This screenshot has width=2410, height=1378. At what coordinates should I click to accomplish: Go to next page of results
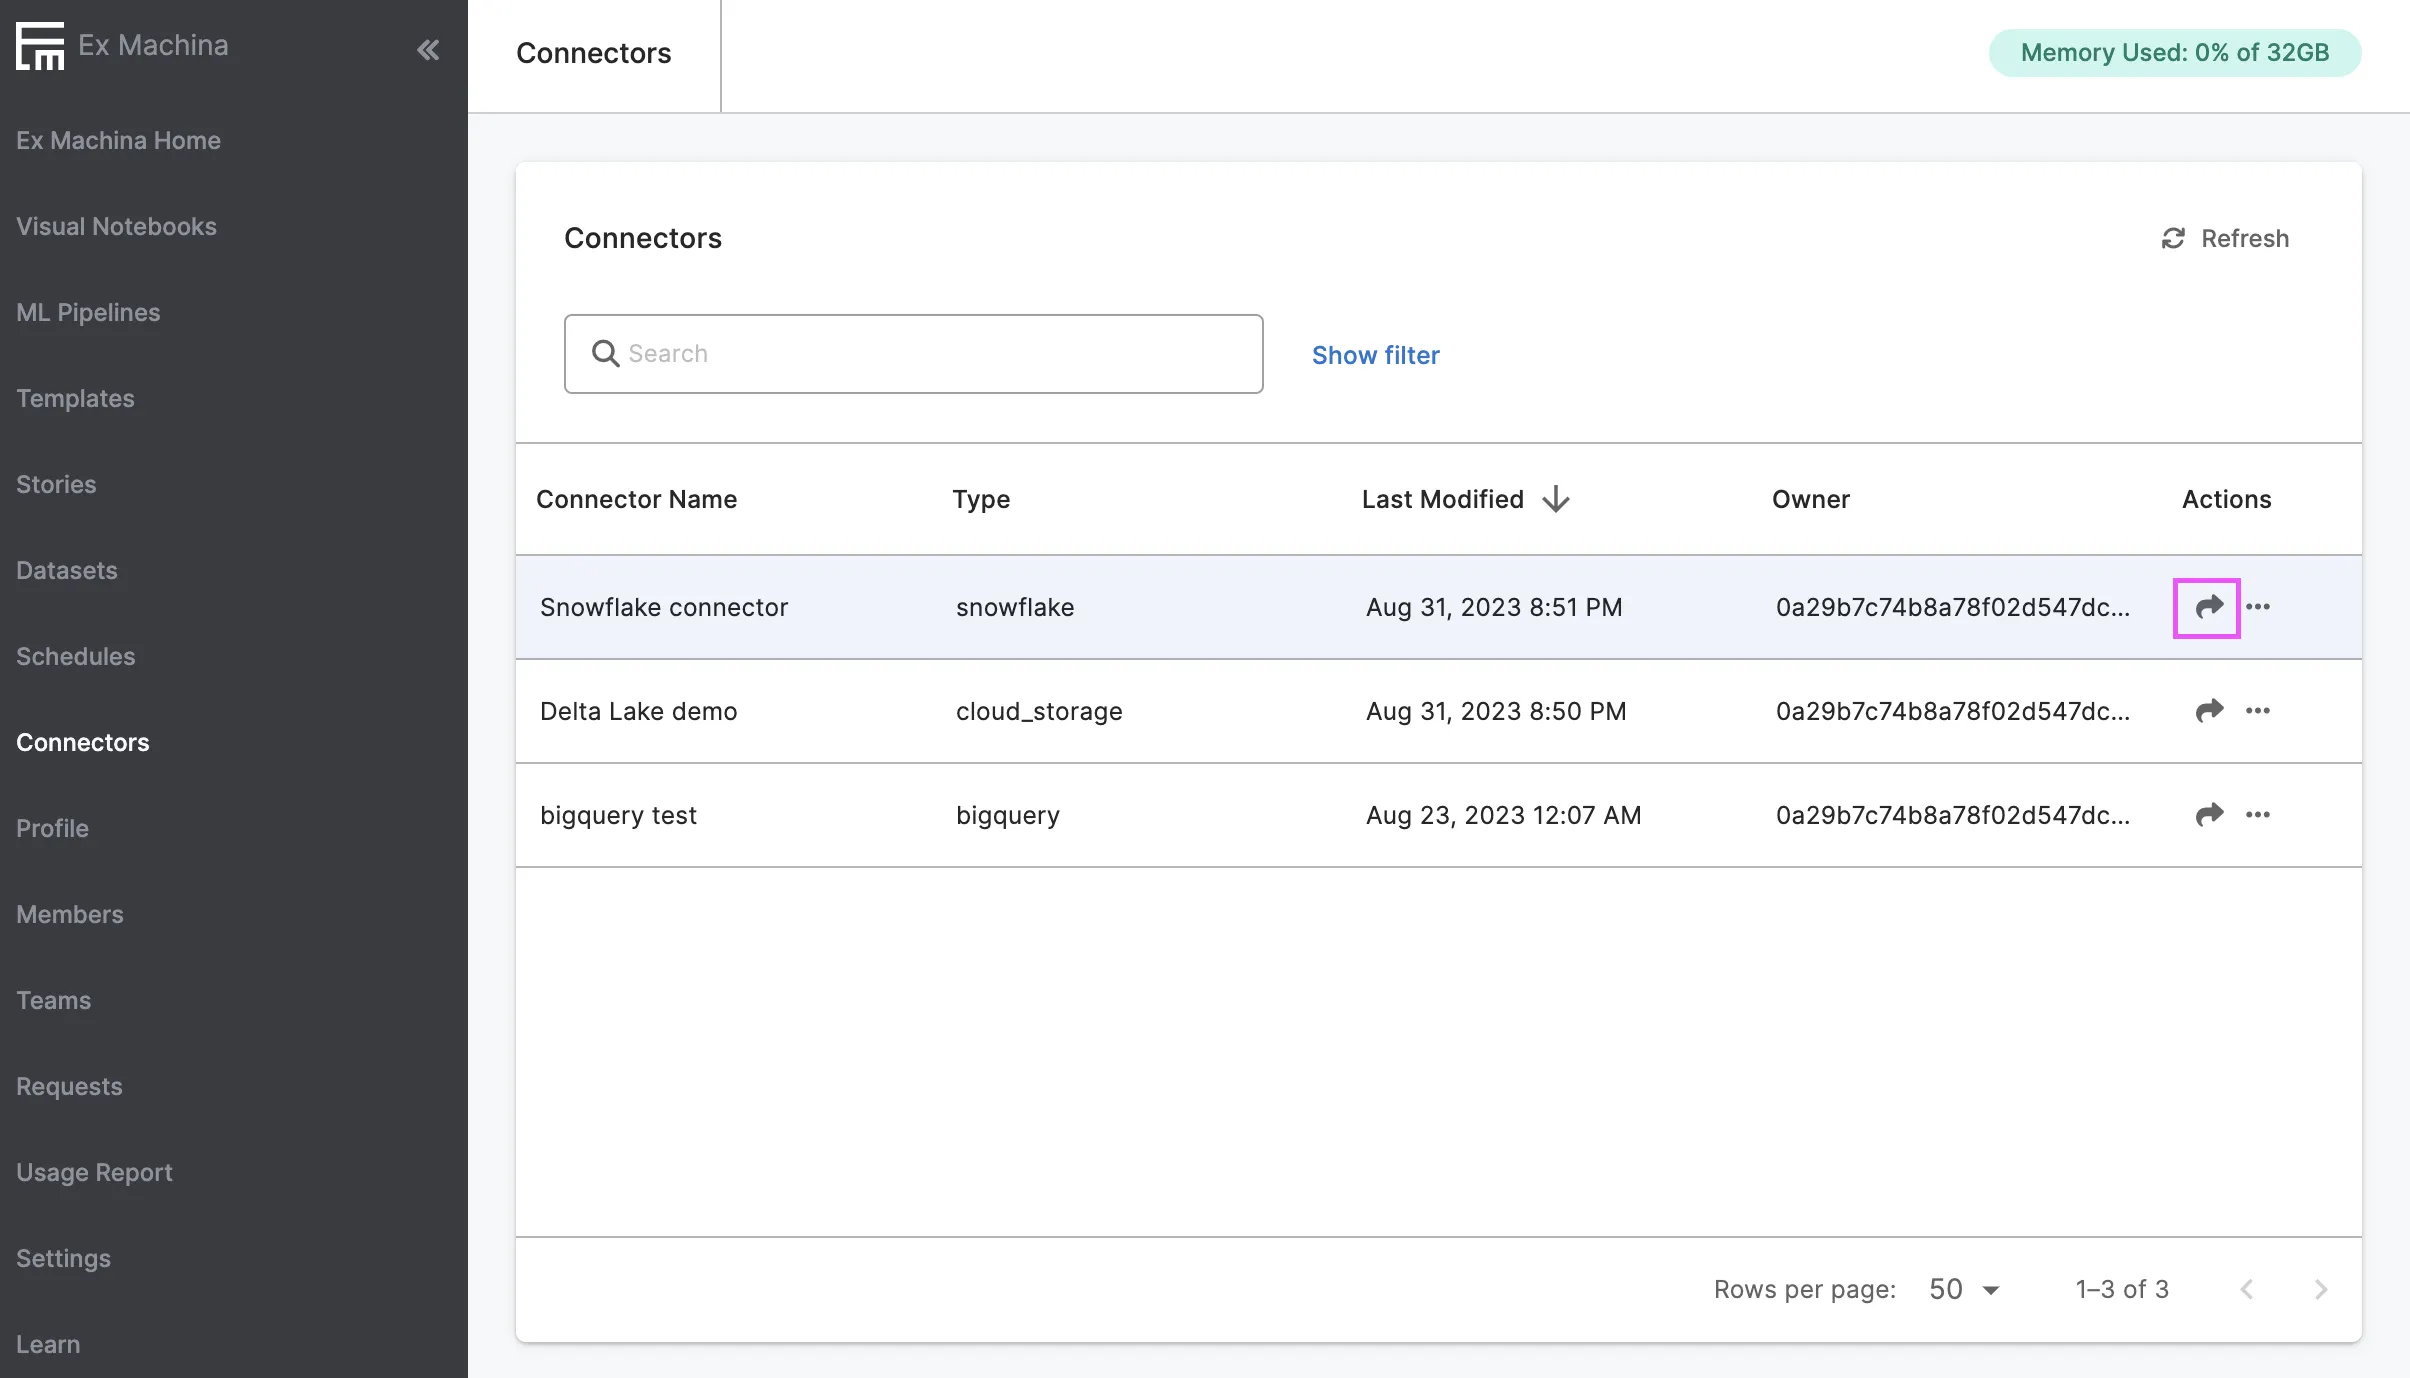(x=2320, y=1289)
